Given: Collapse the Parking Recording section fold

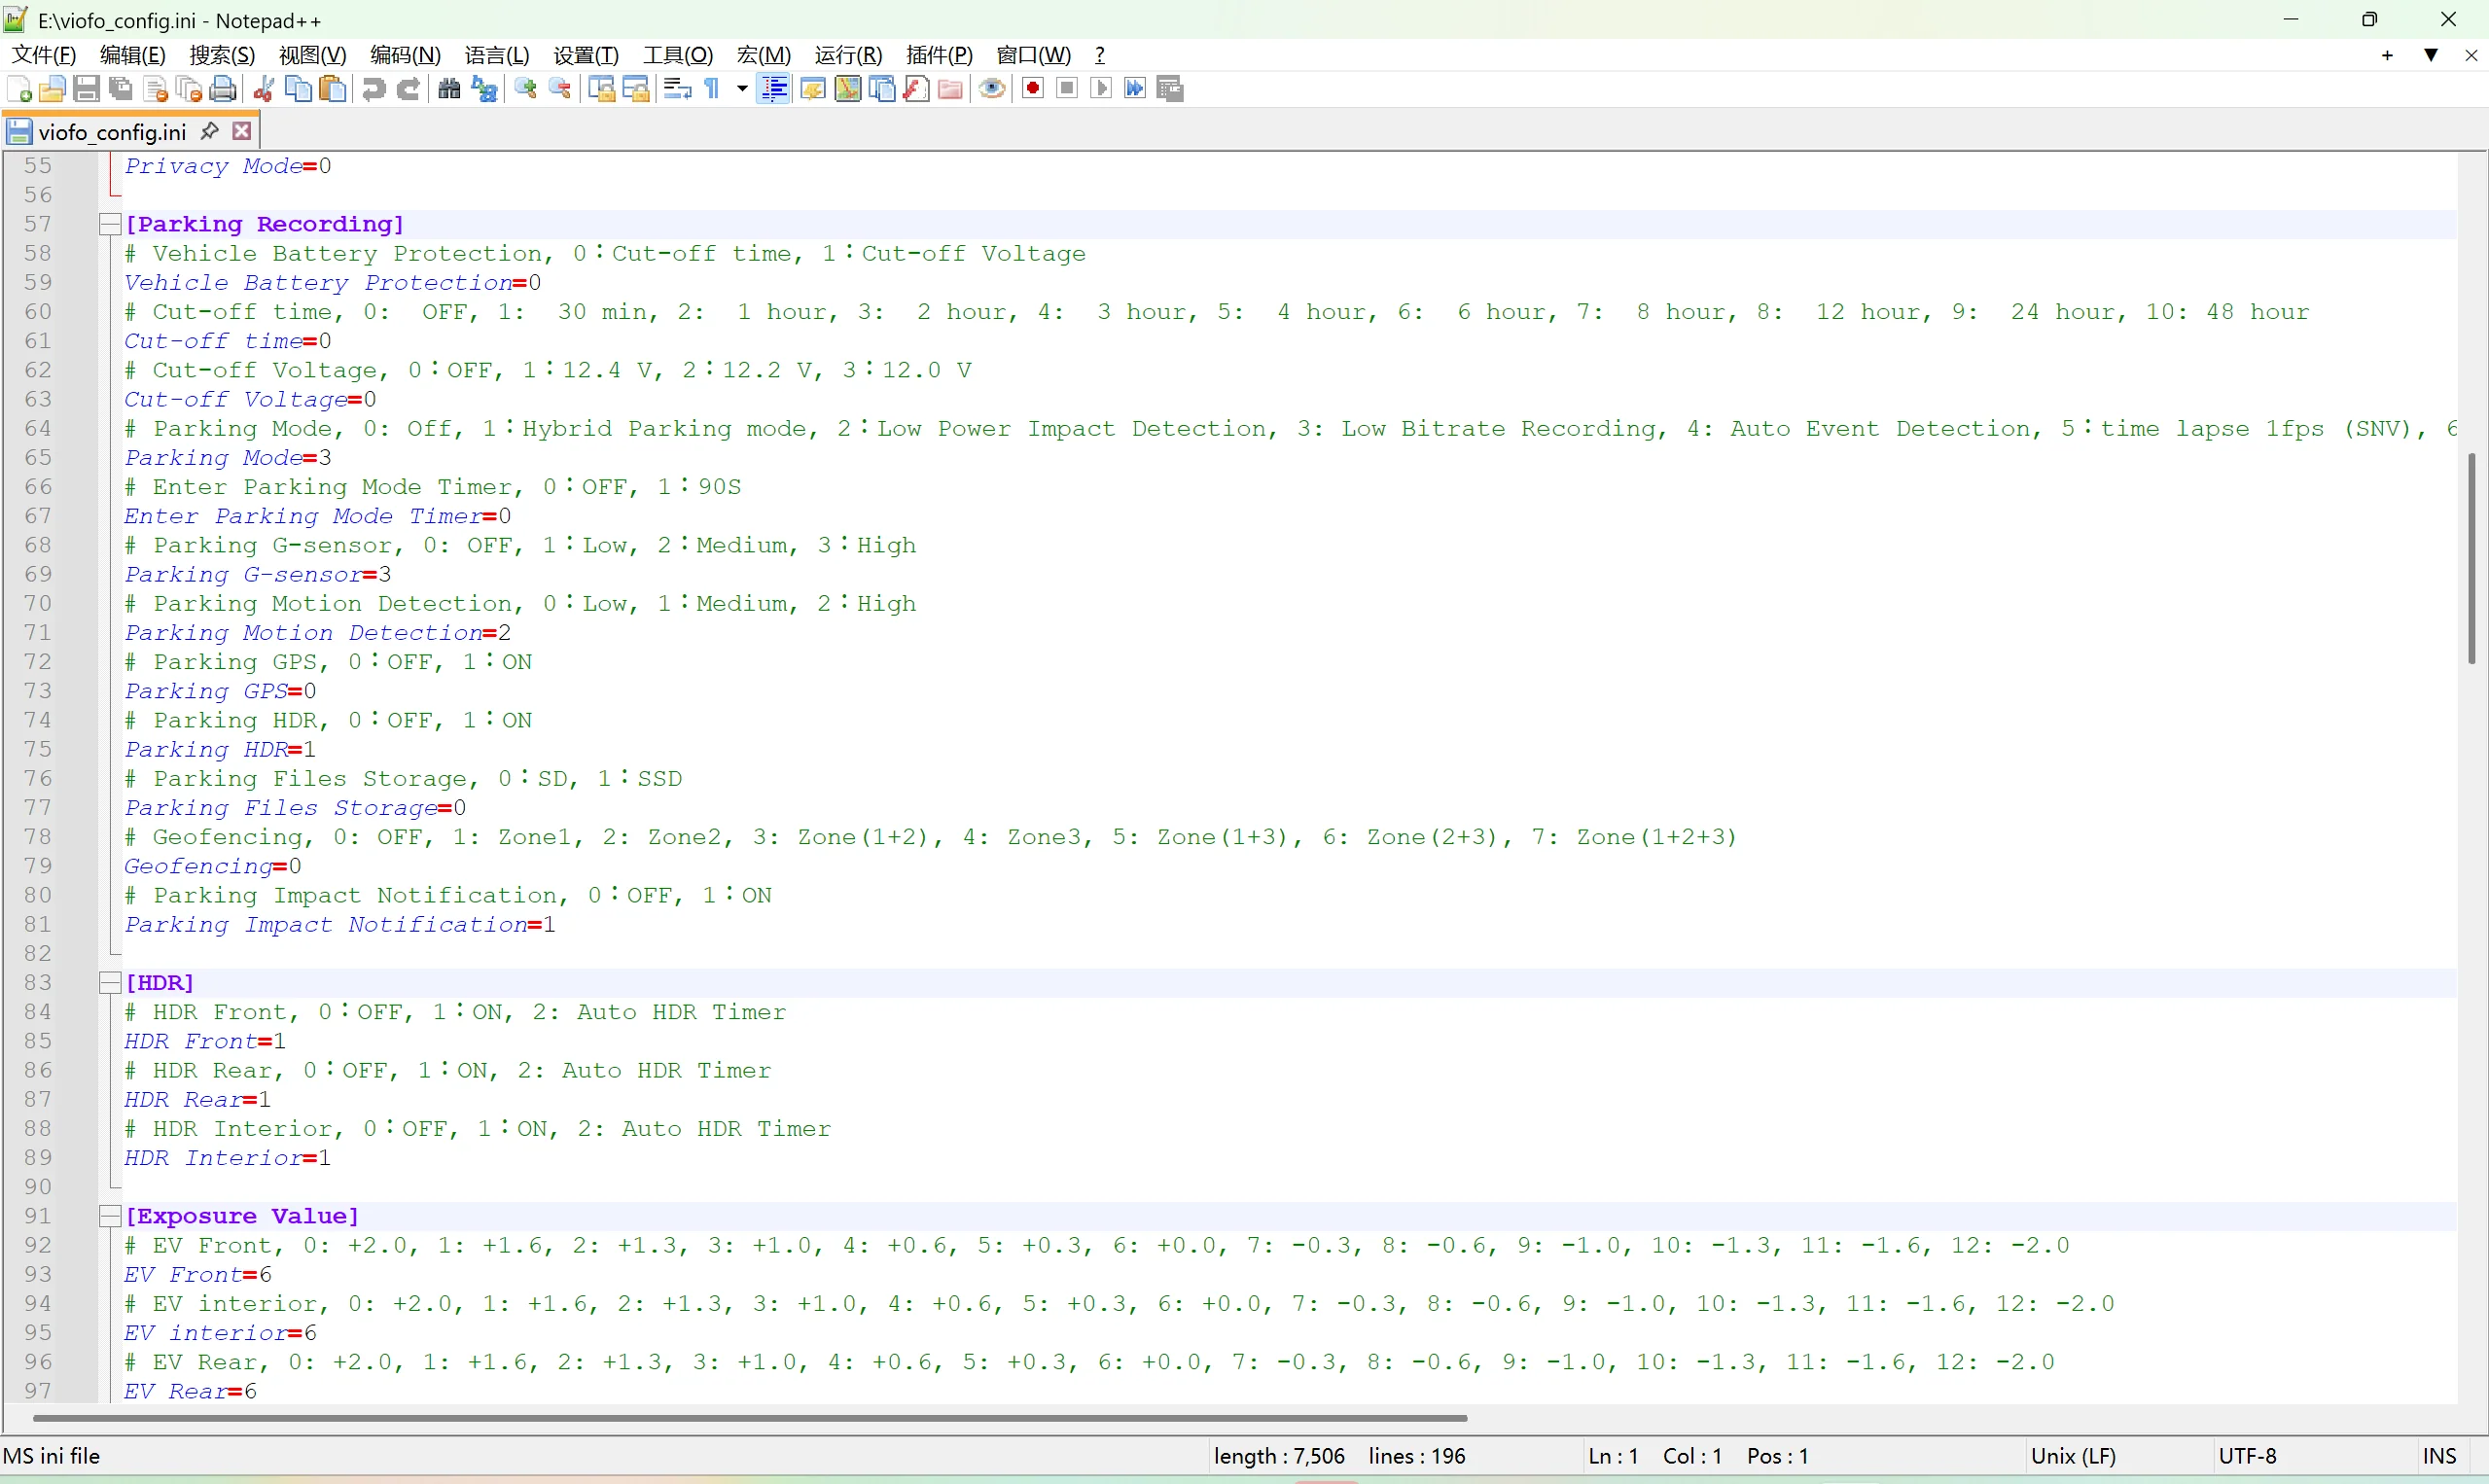Looking at the screenshot, I should pyautogui.click(x=109, y=224).
